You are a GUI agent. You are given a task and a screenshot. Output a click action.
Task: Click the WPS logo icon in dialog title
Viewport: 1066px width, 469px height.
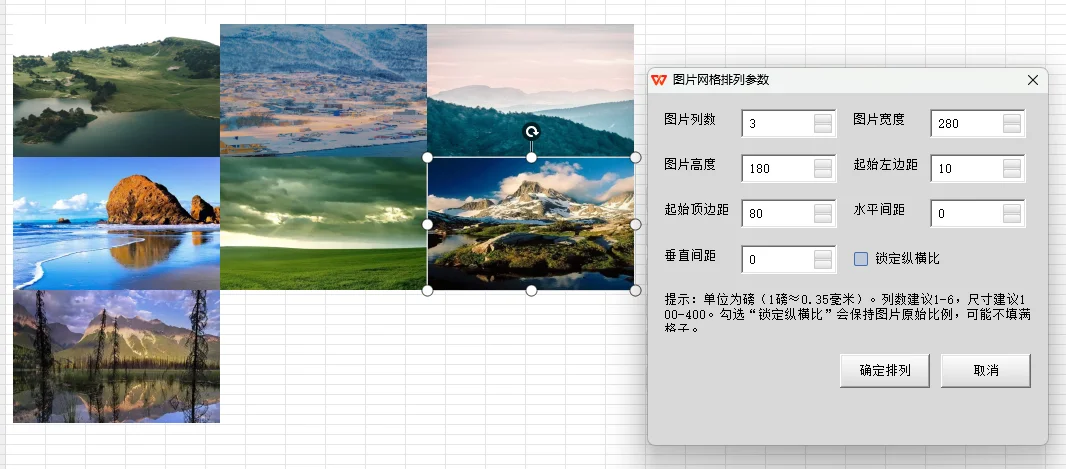[659, 80]
